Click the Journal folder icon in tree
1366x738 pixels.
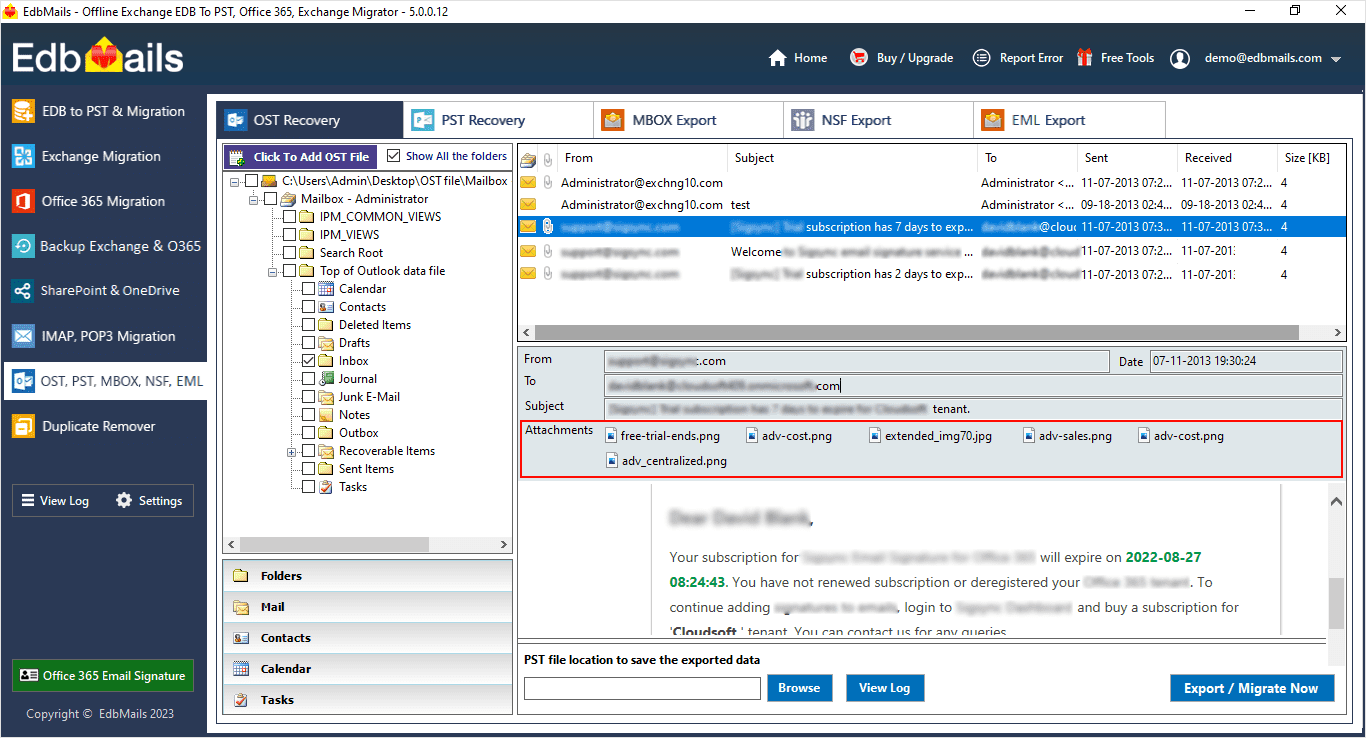326,379
